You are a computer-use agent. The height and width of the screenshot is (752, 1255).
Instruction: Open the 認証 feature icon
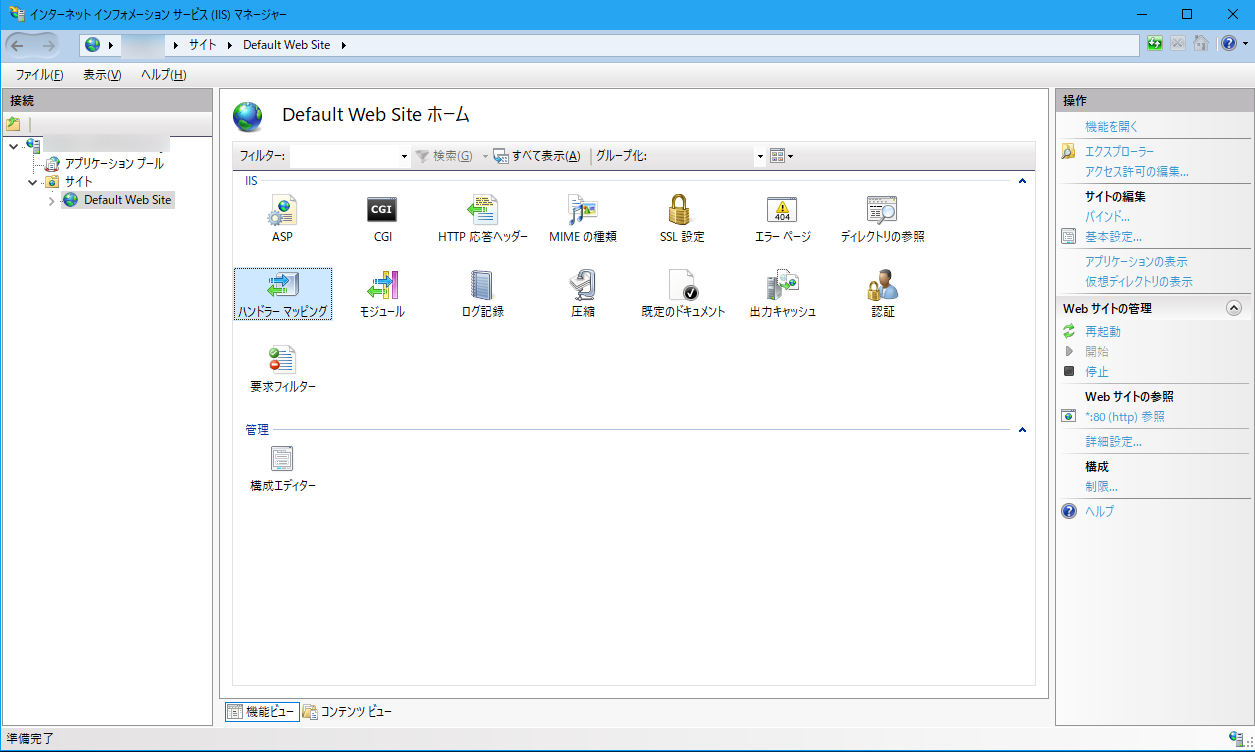pyautogui.click(x=881, y=291)
